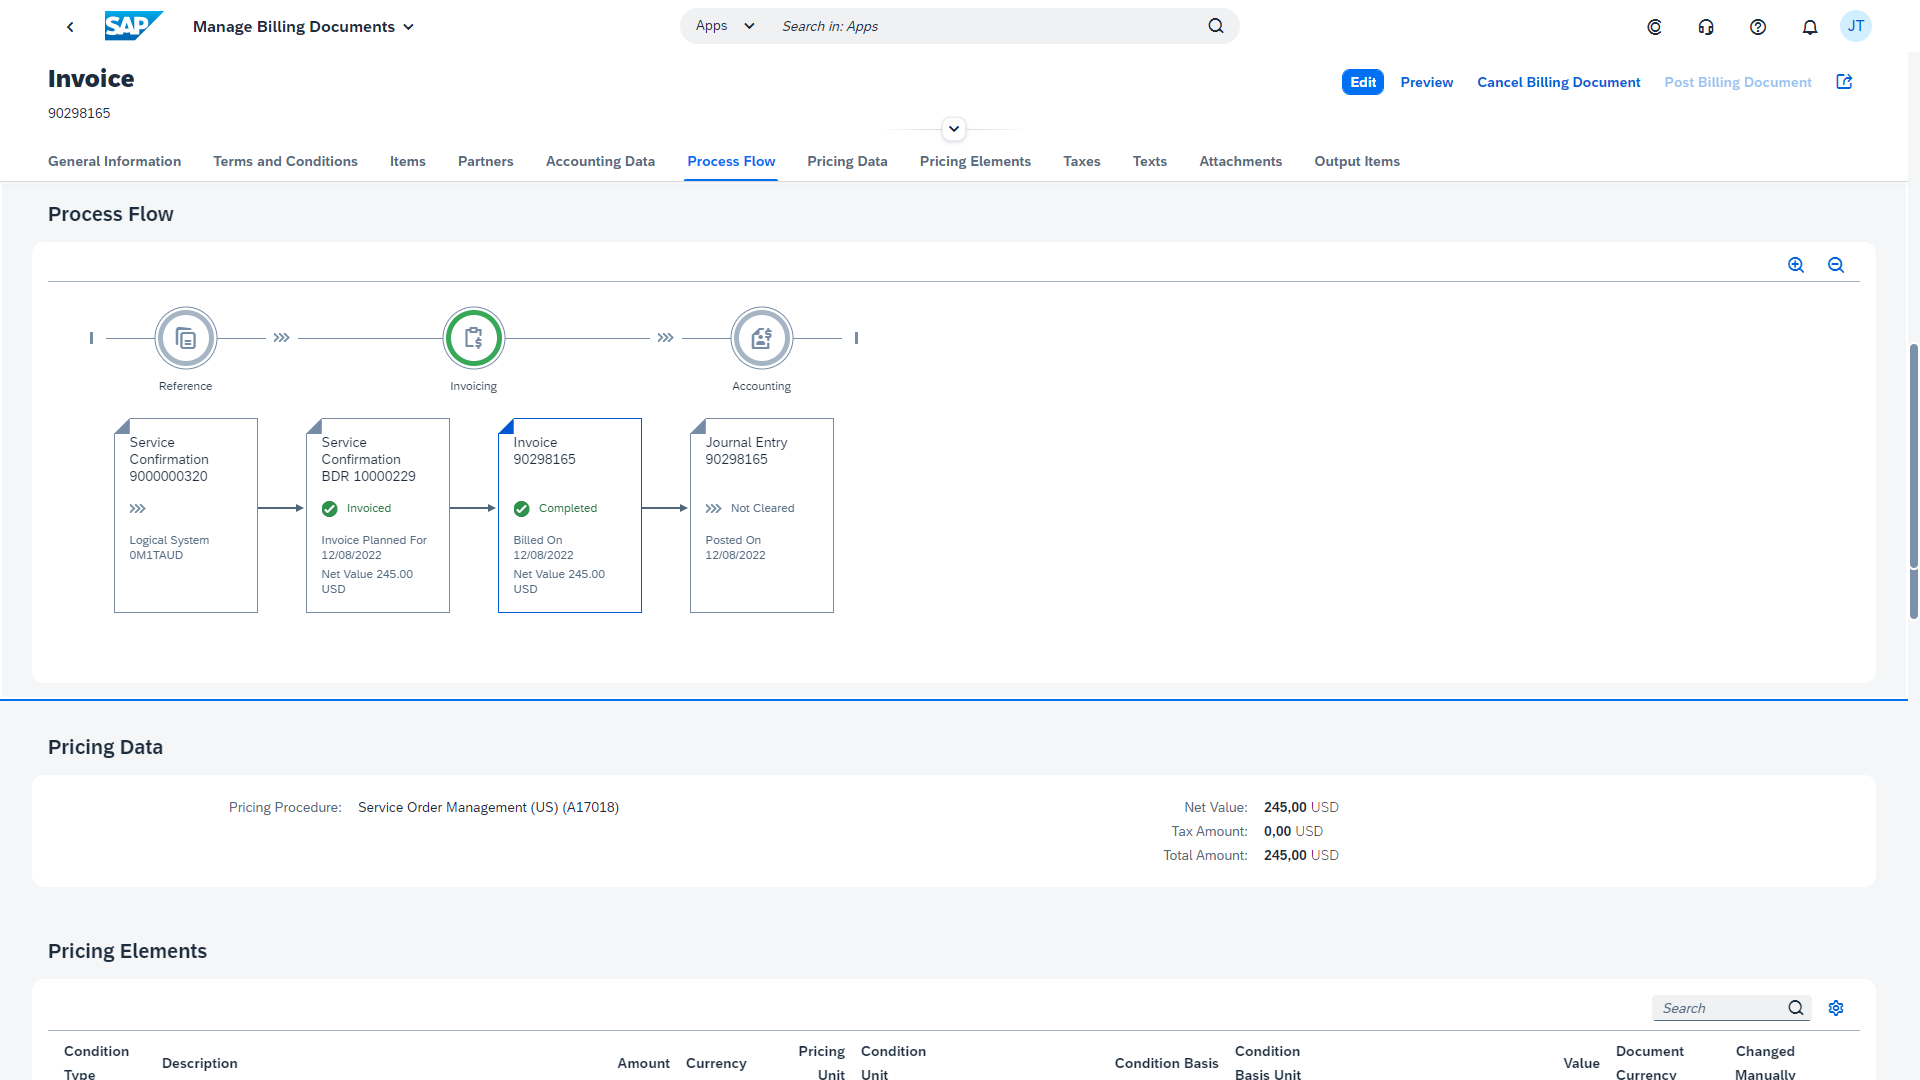Click the Accounting lane header icon
The height and width of the screenshot is (1080, 1920).
(762, 338)
